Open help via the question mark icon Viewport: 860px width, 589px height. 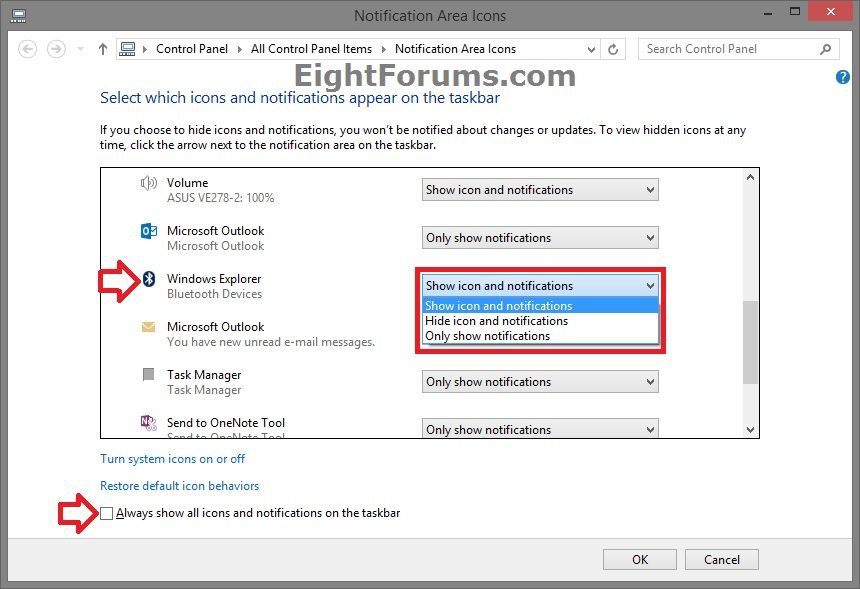pyautogui.click(x=843, y=77)
